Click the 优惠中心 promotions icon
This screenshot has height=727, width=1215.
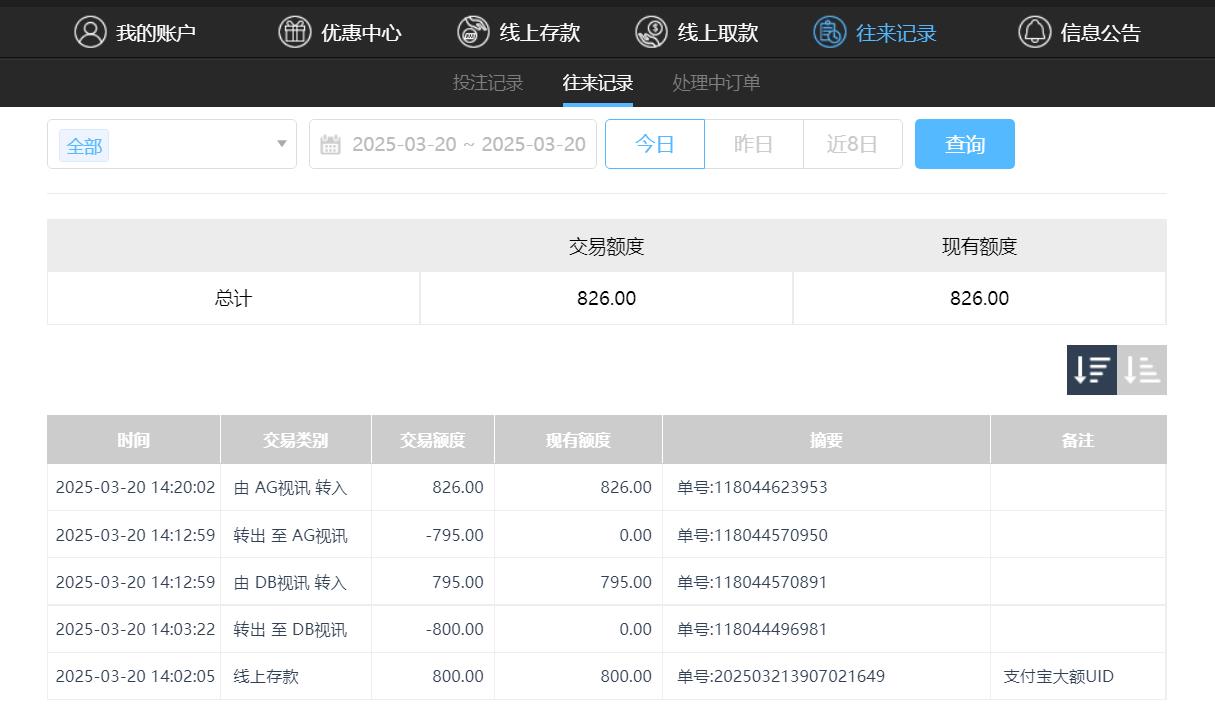pyautogui.click(x=294, y=31)
